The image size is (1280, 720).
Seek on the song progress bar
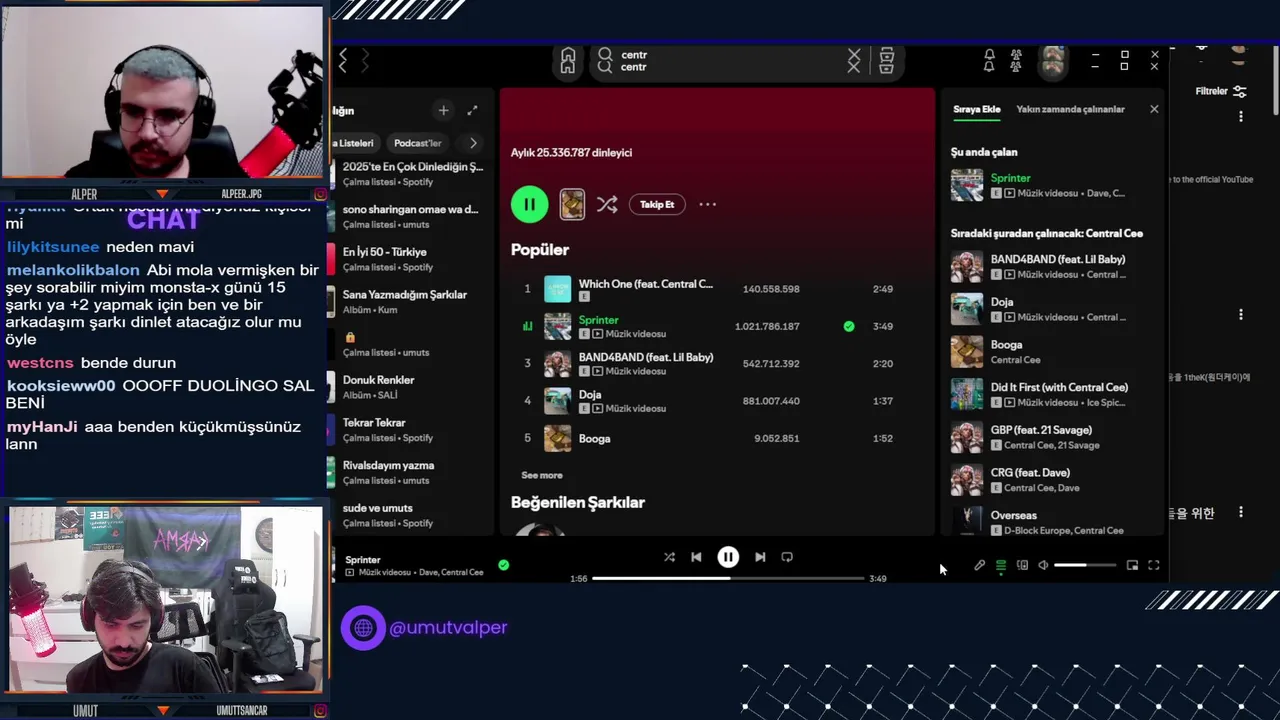[x=728, y=578]
